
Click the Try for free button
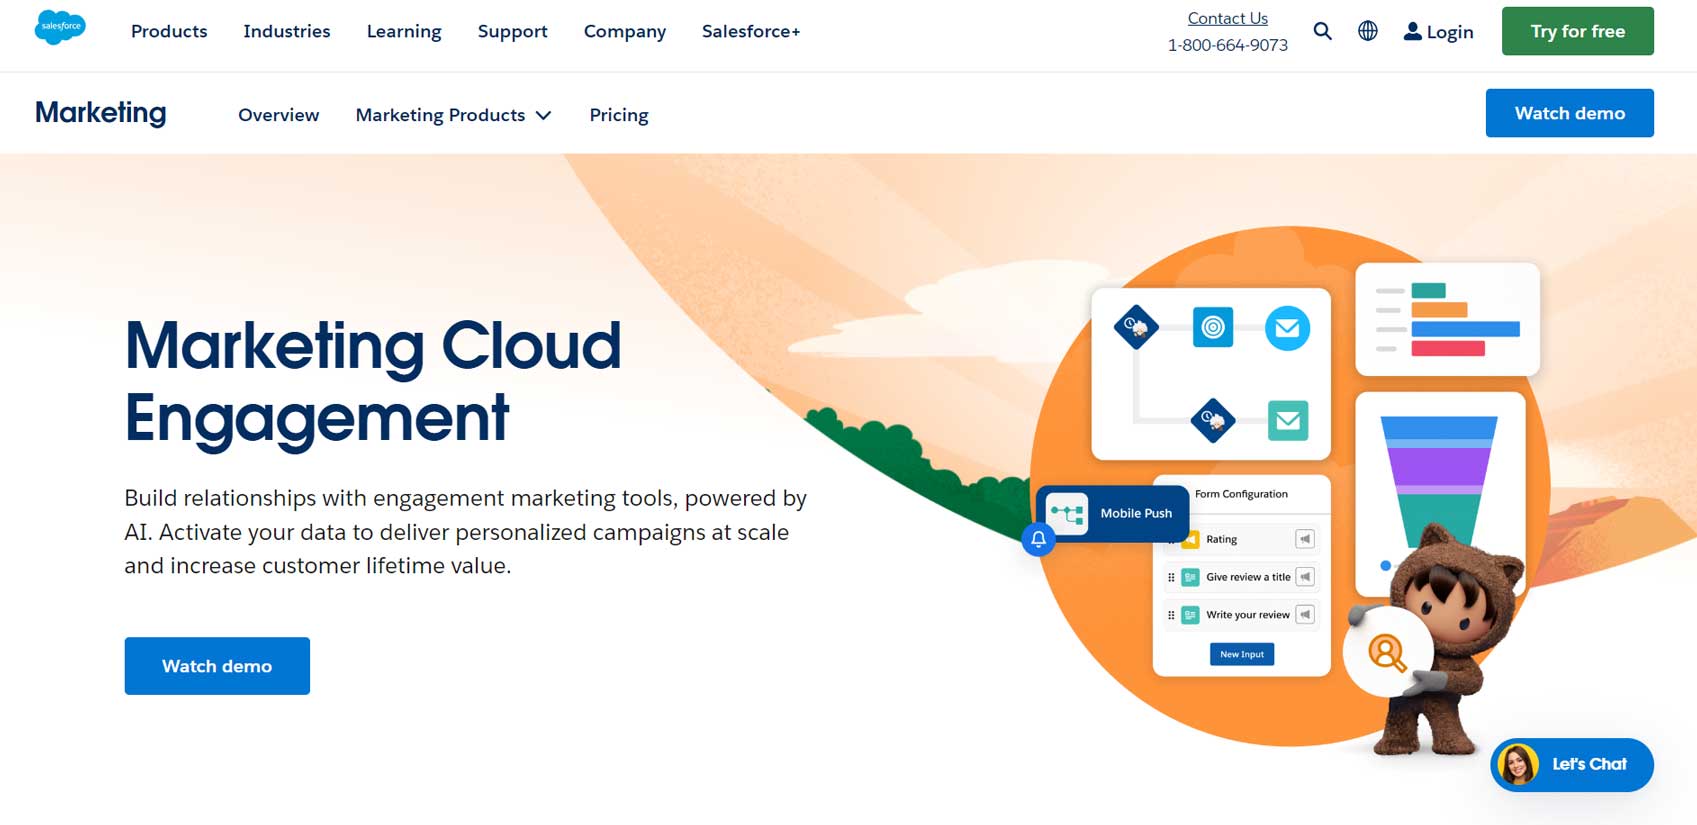click(1577, 31)
